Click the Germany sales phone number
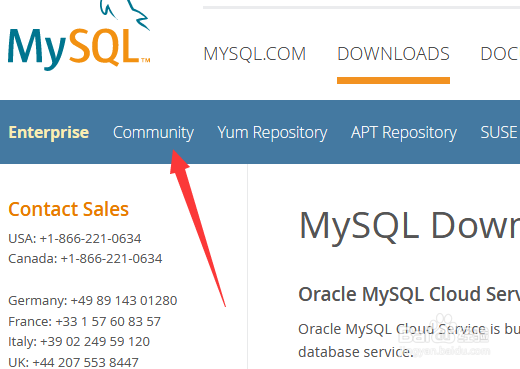Image resolution: width=520 pixels, height=369 pixels. point(124,301)
